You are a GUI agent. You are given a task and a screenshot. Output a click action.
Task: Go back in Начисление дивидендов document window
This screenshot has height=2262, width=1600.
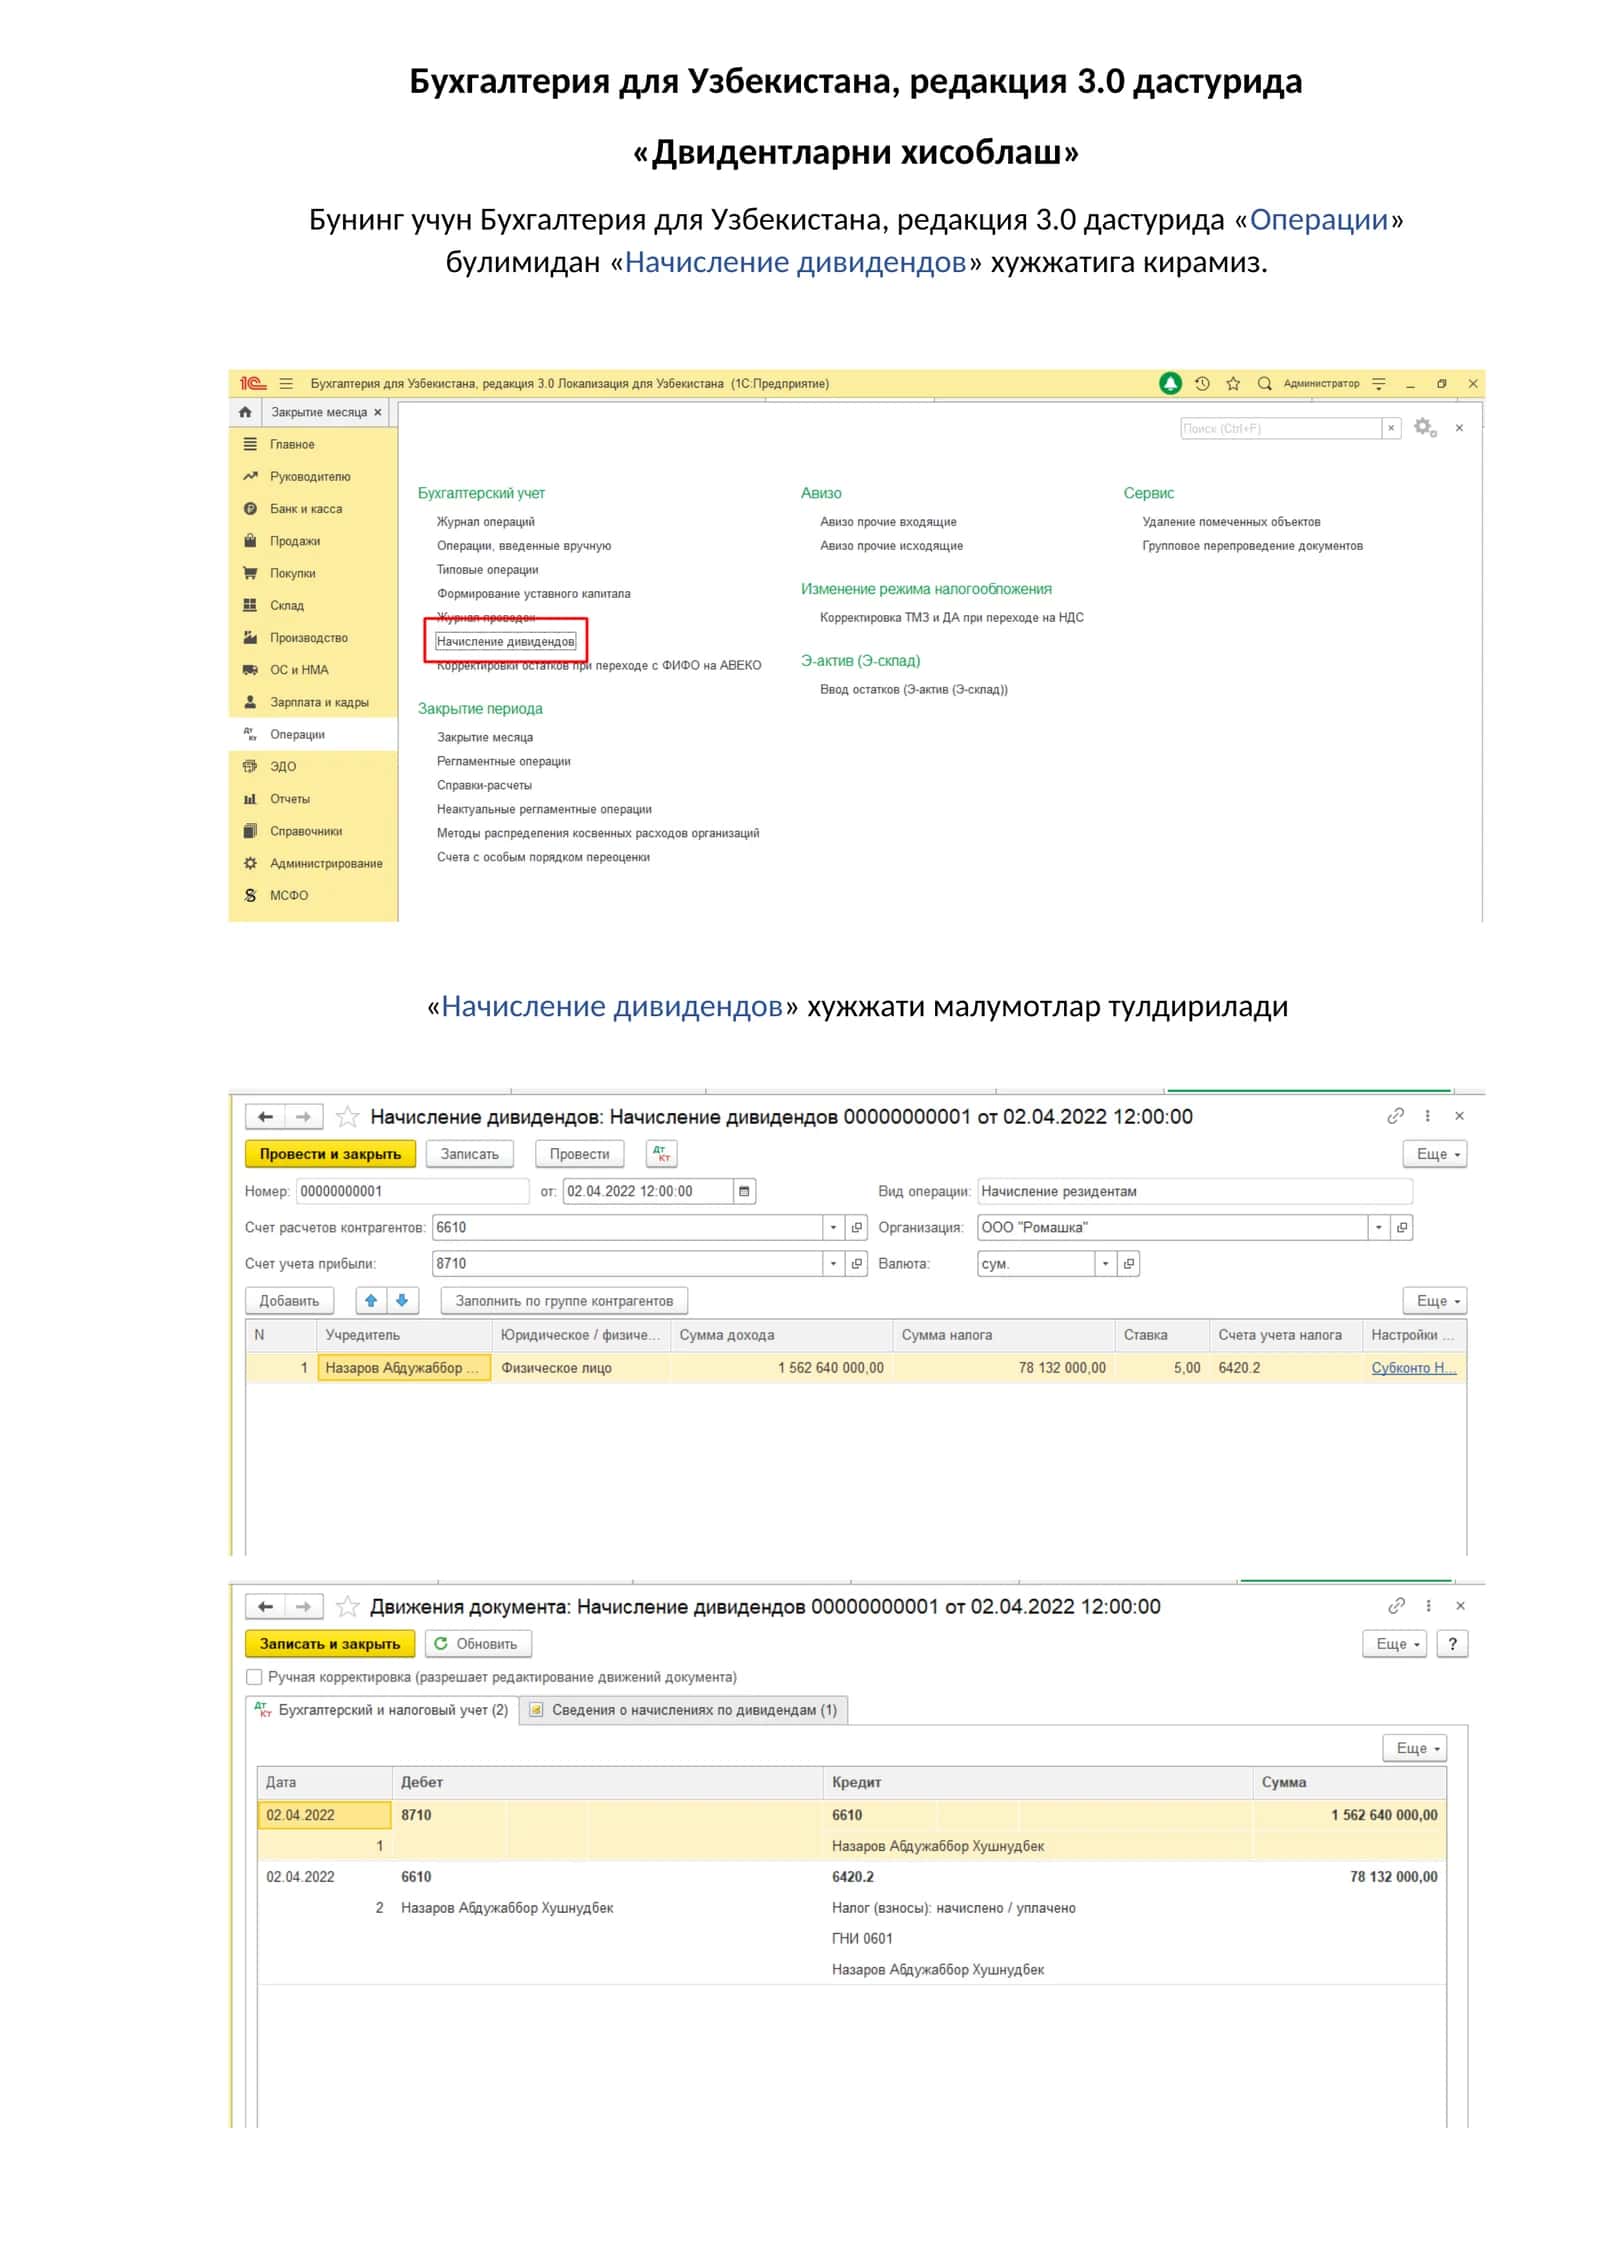[x=265, y=1116]
